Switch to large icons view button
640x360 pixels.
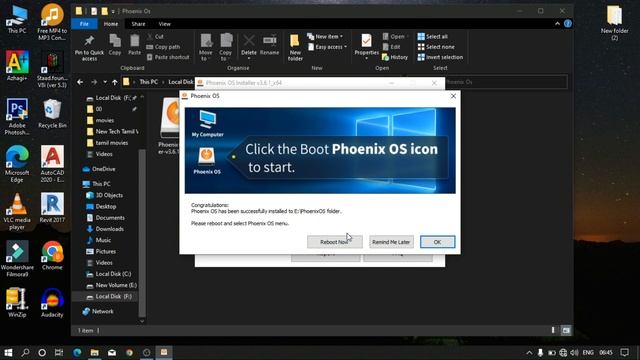[566, 330]
